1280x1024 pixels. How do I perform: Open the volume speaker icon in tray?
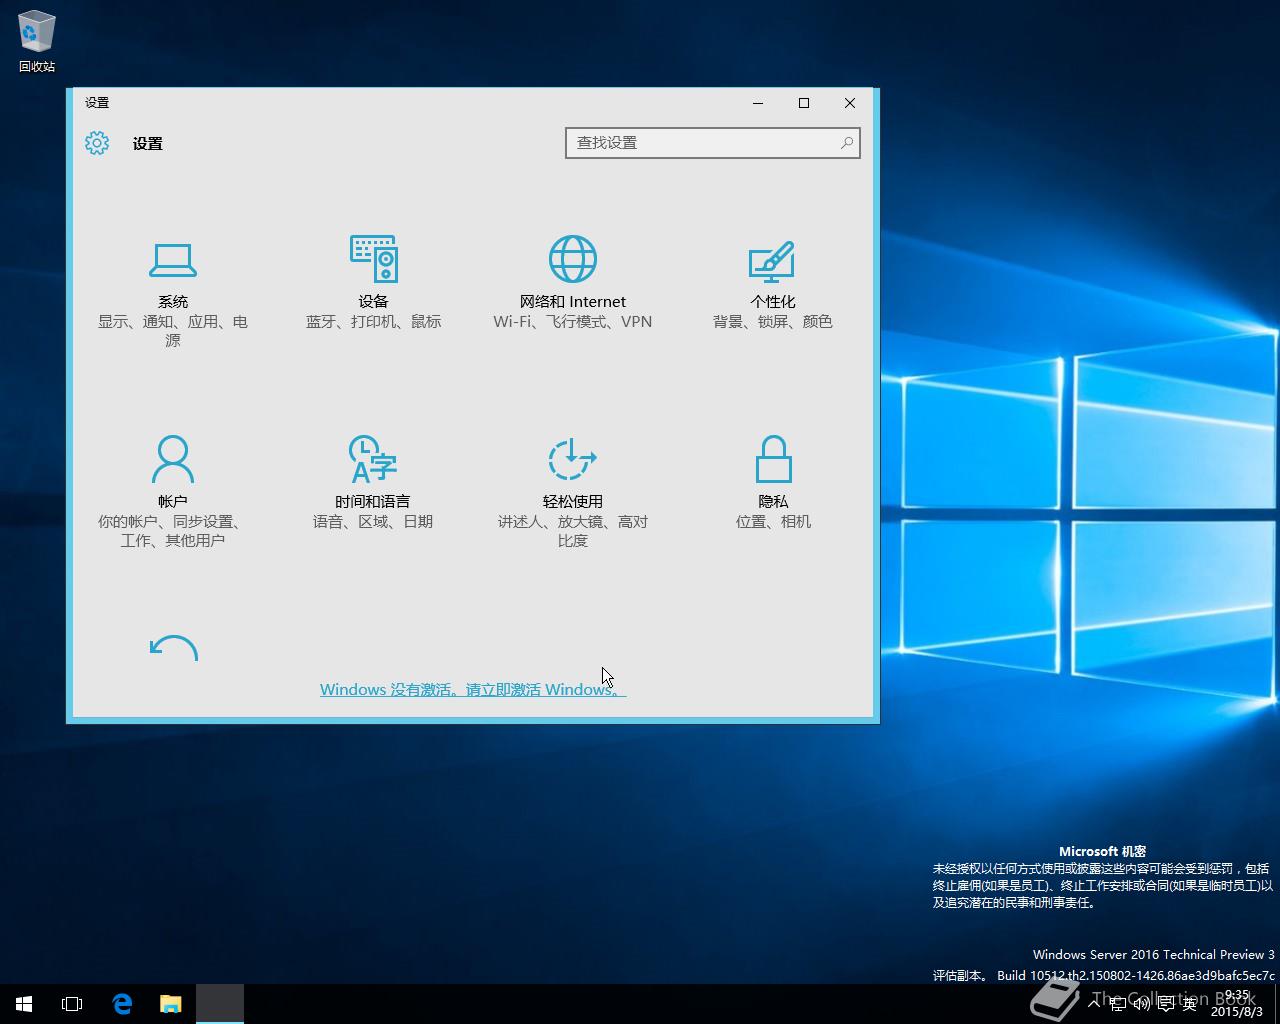1141,1004
